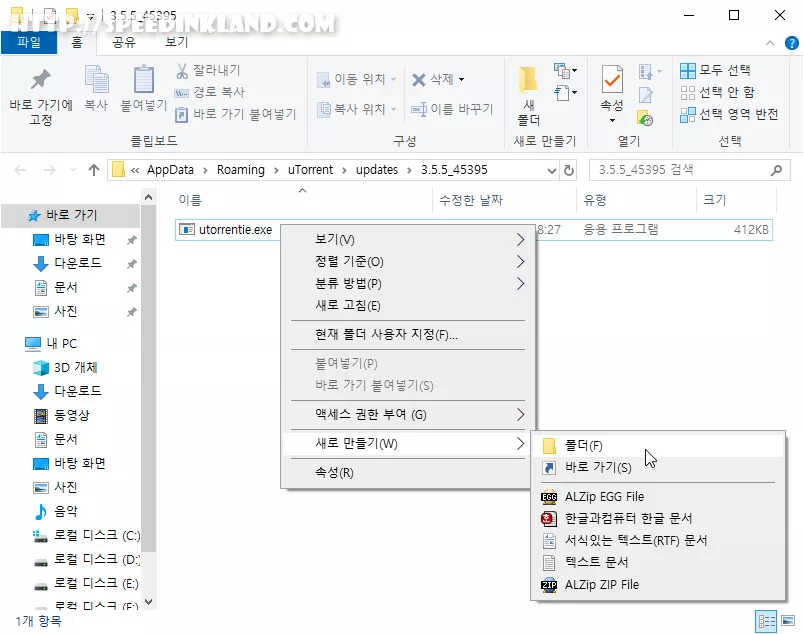Click the Cut scissors icon
804x634 pixels.
point(182,70)
